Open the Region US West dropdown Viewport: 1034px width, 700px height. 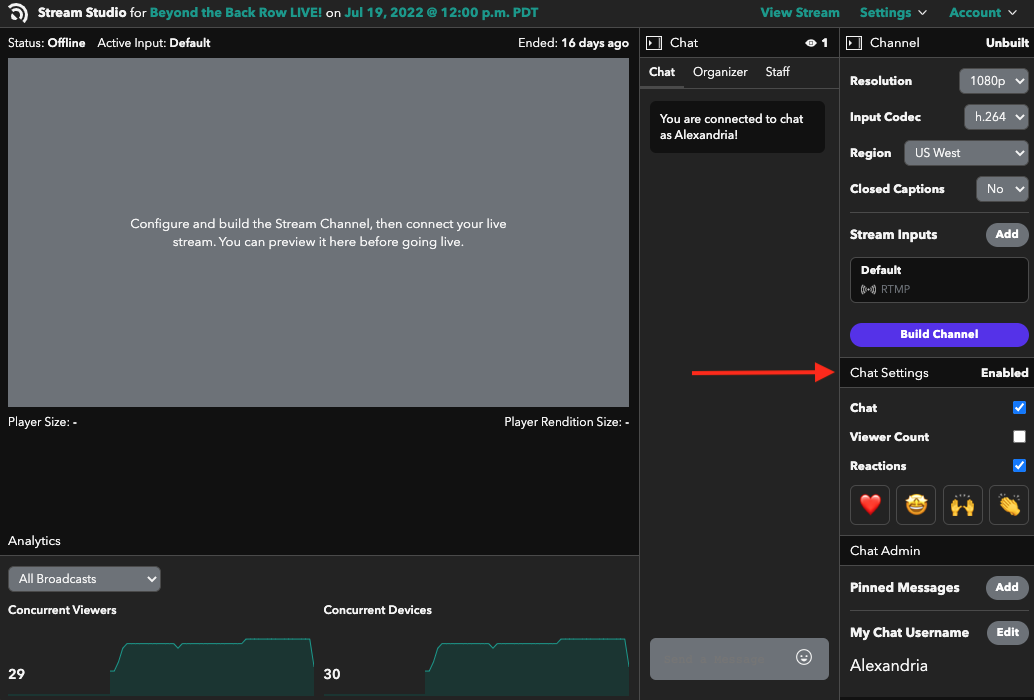[966, 153]
